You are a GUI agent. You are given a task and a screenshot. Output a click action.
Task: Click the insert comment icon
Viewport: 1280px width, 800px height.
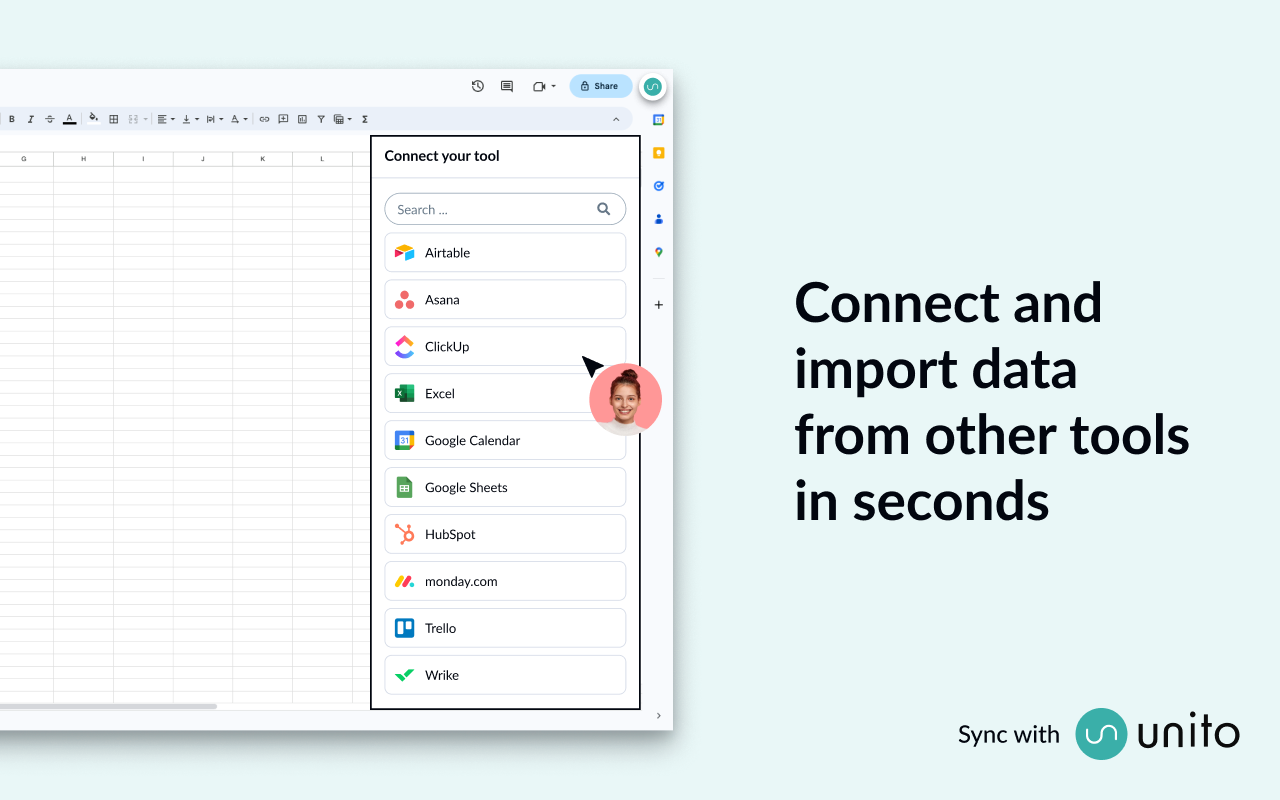pos(283,119)
